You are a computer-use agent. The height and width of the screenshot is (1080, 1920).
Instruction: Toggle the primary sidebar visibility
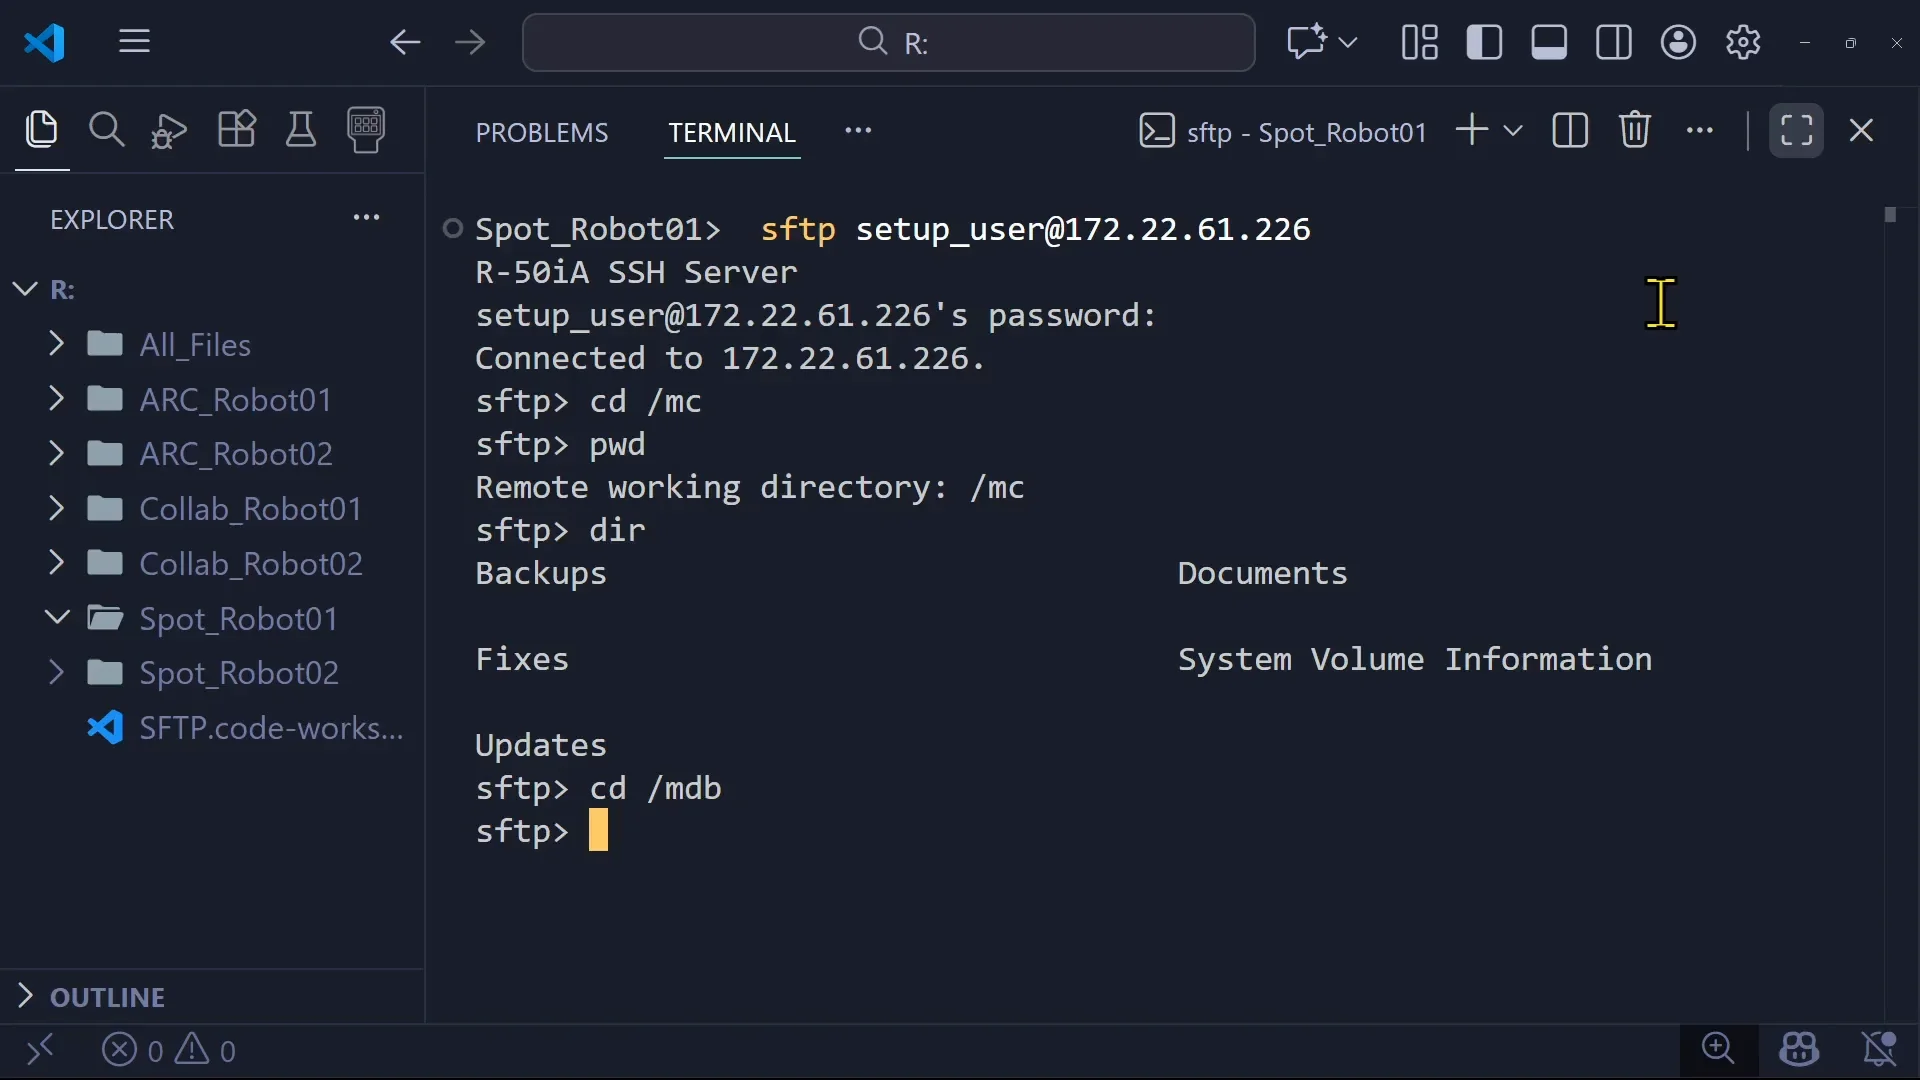[1484, 42]
